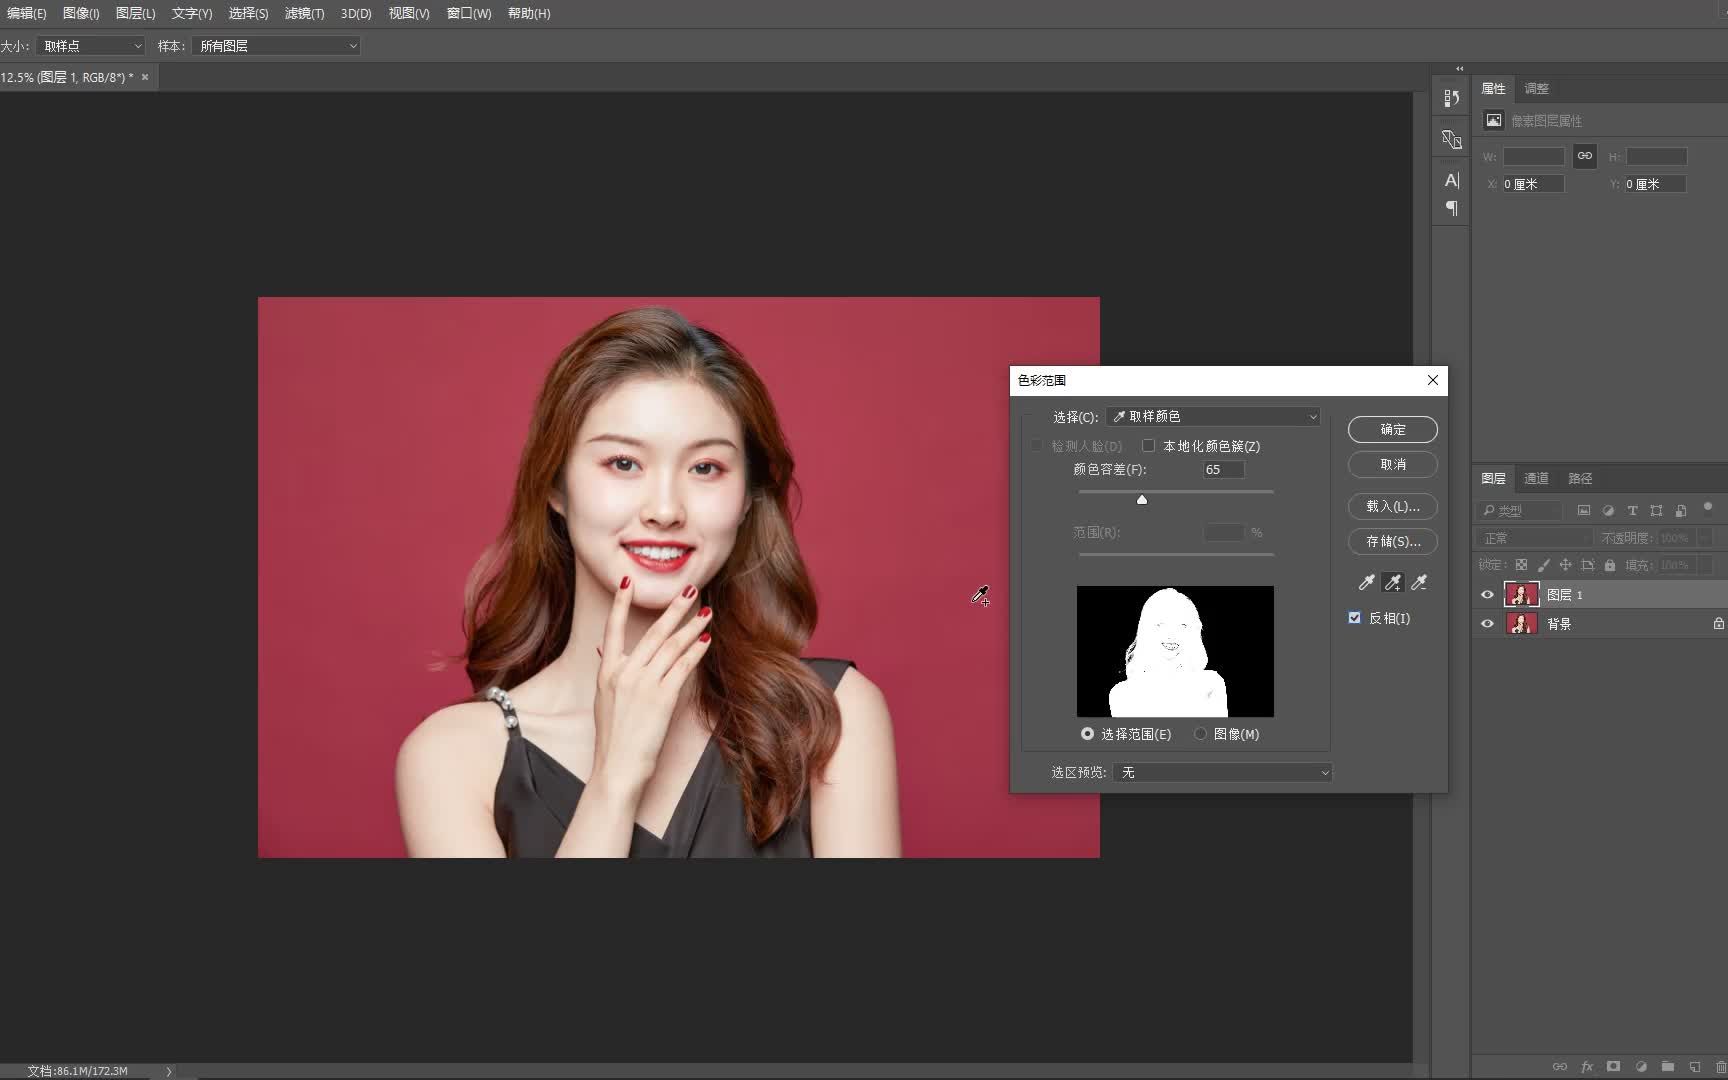The image size is (1728, 1080).
Task: Enable 本地化颜色簇(Z) checkbox
Action: click(1148, 446)
